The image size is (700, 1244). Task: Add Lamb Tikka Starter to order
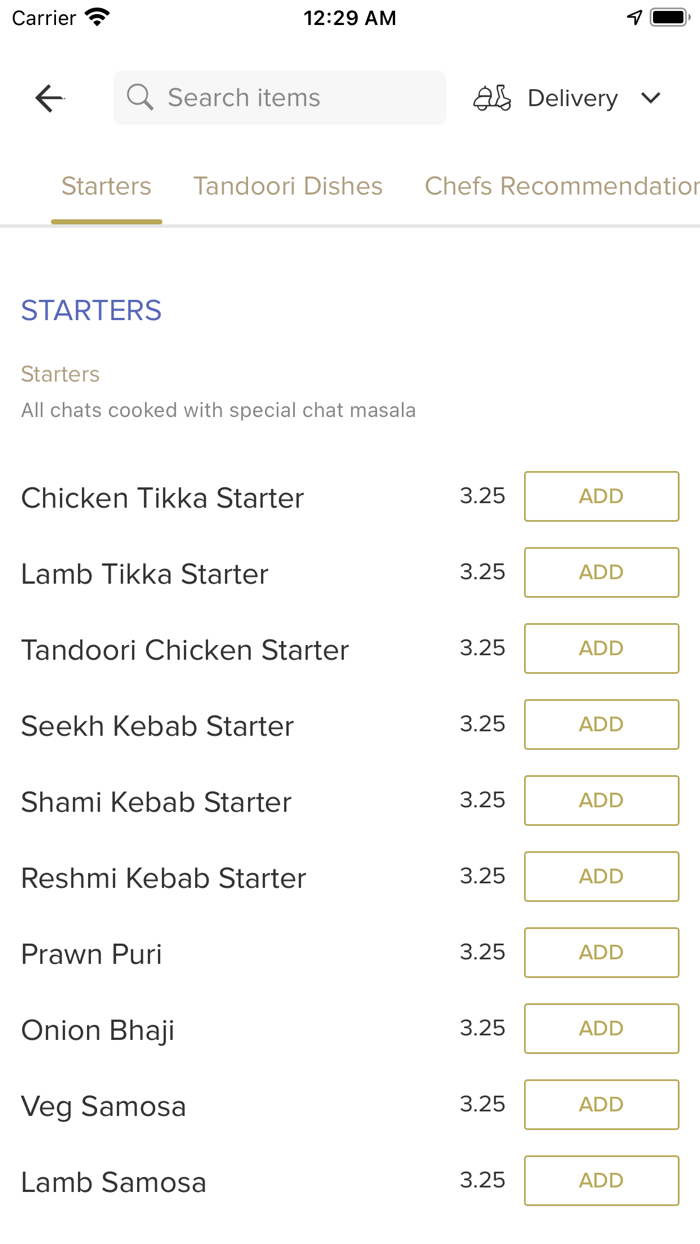(x=601, y=573)
